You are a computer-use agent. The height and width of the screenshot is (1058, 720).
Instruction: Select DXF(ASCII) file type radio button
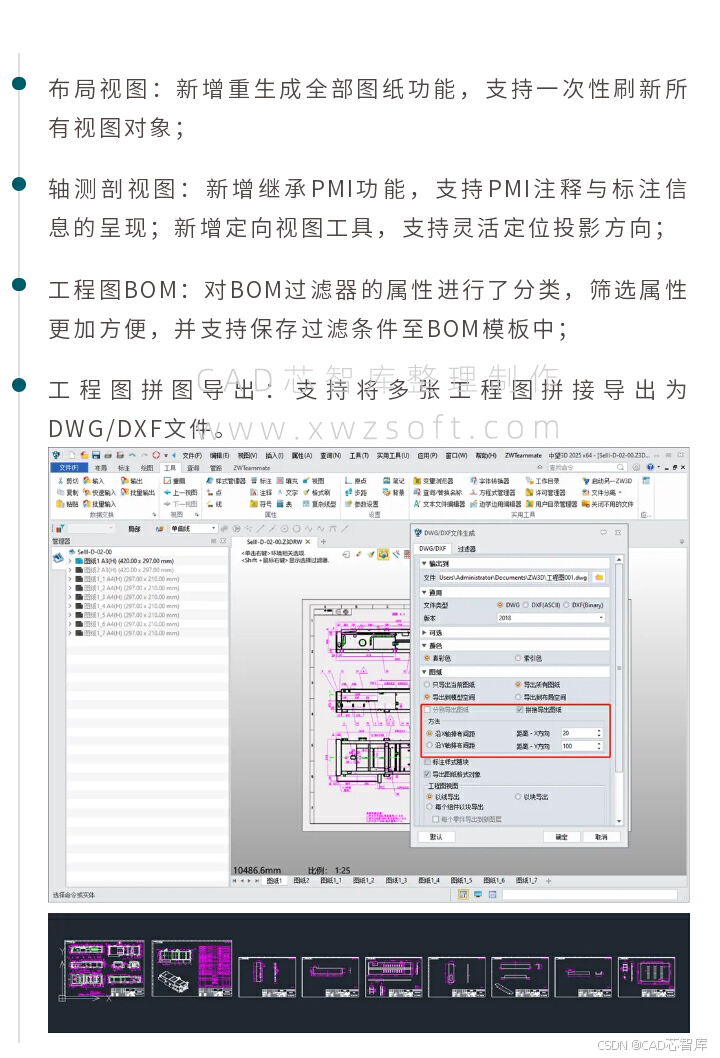[526, 605]
